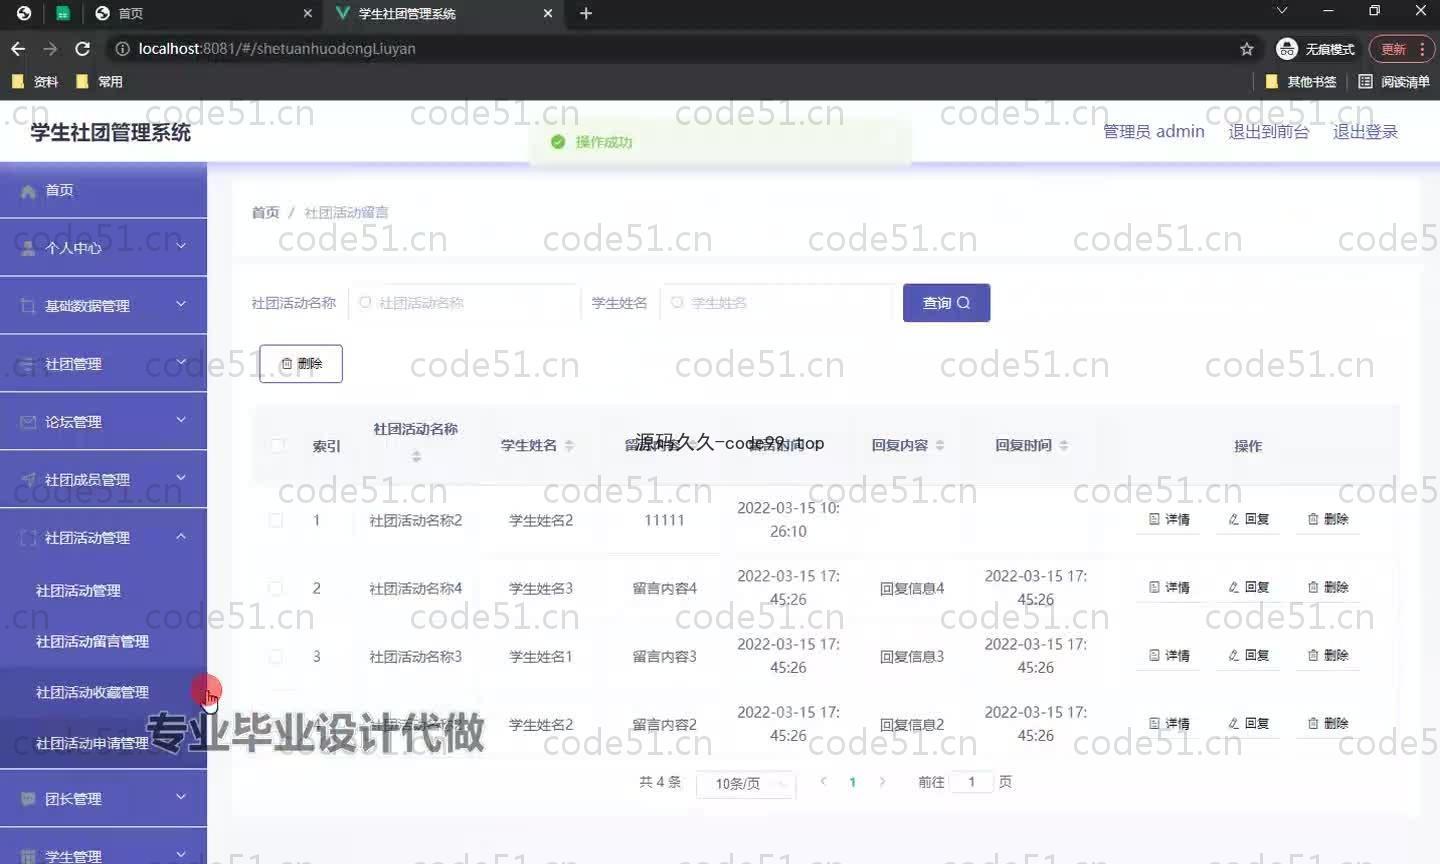Go to 首页 in the sidebar
The width and height of the screenshot is (1440, 864).
[x=103, y=190]
